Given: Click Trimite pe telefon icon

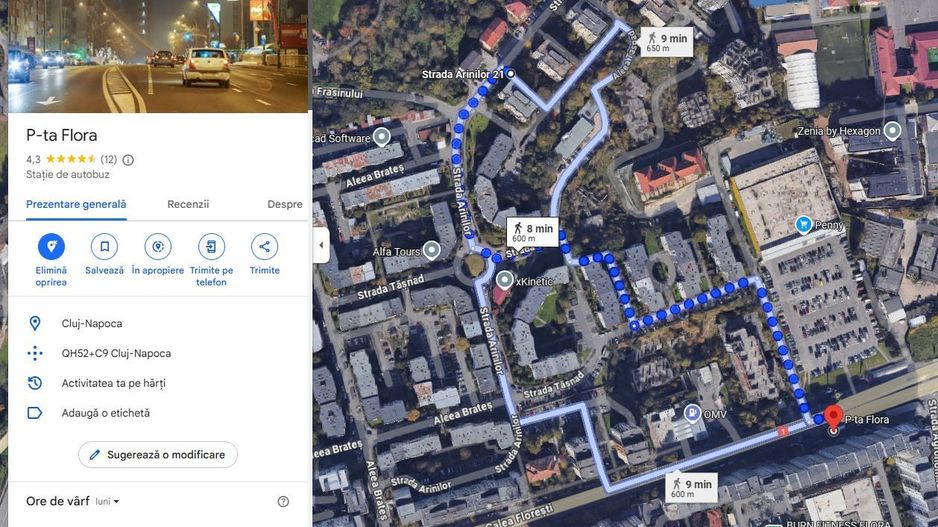Looking at the screenshot, I should tap(211, 246).
